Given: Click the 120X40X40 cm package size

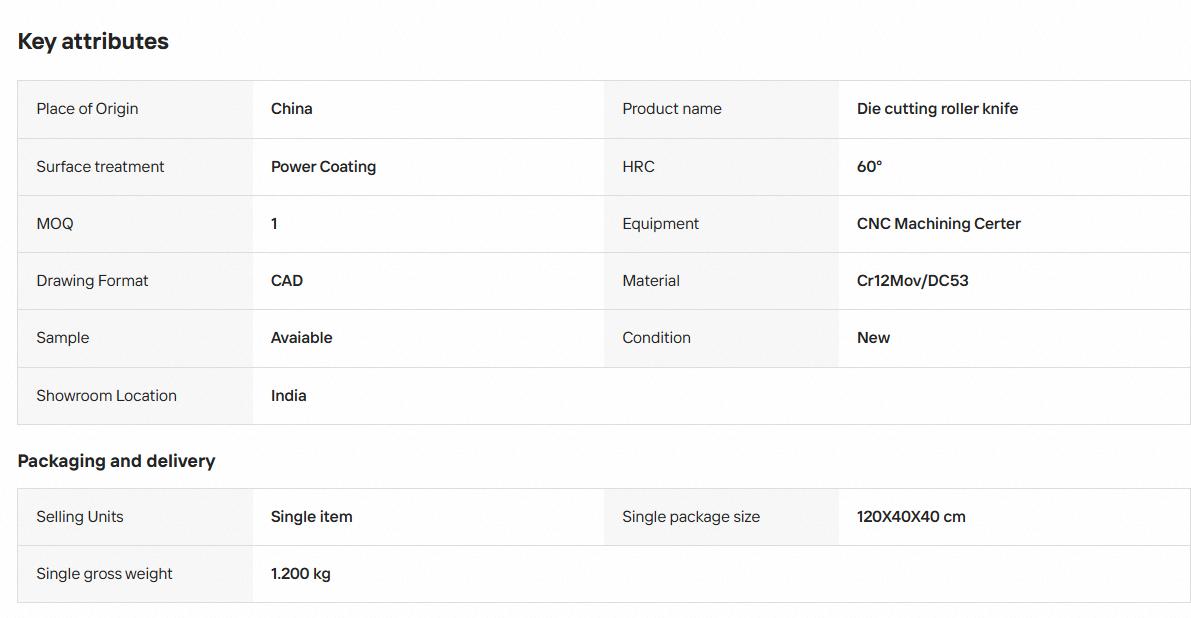Looking at the screenshot, I should pyautogui.click(x=911, y=517).
